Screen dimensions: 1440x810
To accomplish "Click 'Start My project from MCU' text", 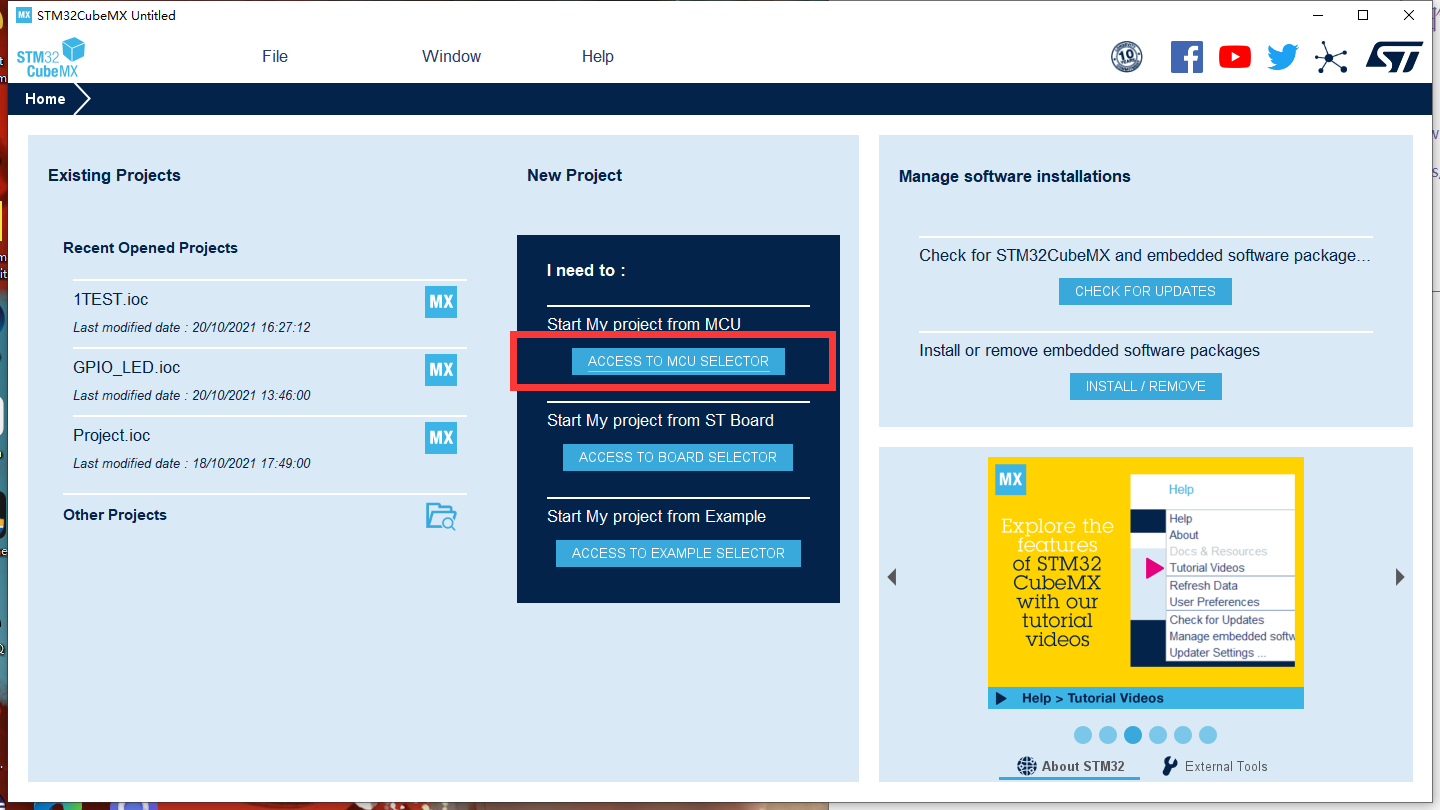I will [x=644, y=324].
